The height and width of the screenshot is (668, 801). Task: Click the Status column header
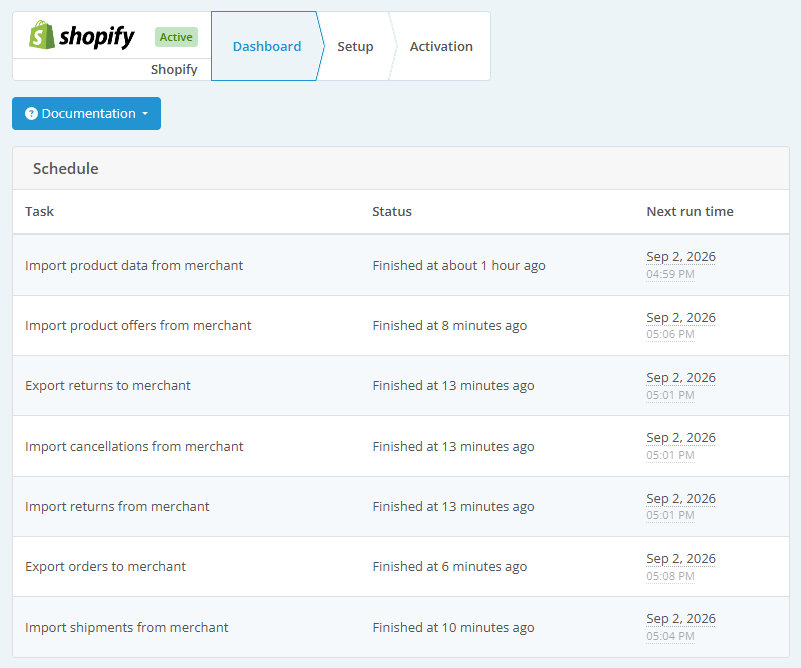click(x=392, y=211)
